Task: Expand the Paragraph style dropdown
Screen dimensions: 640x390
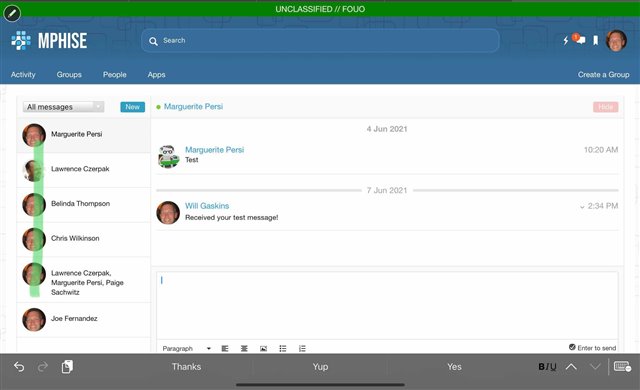Action: click(187, 348)
